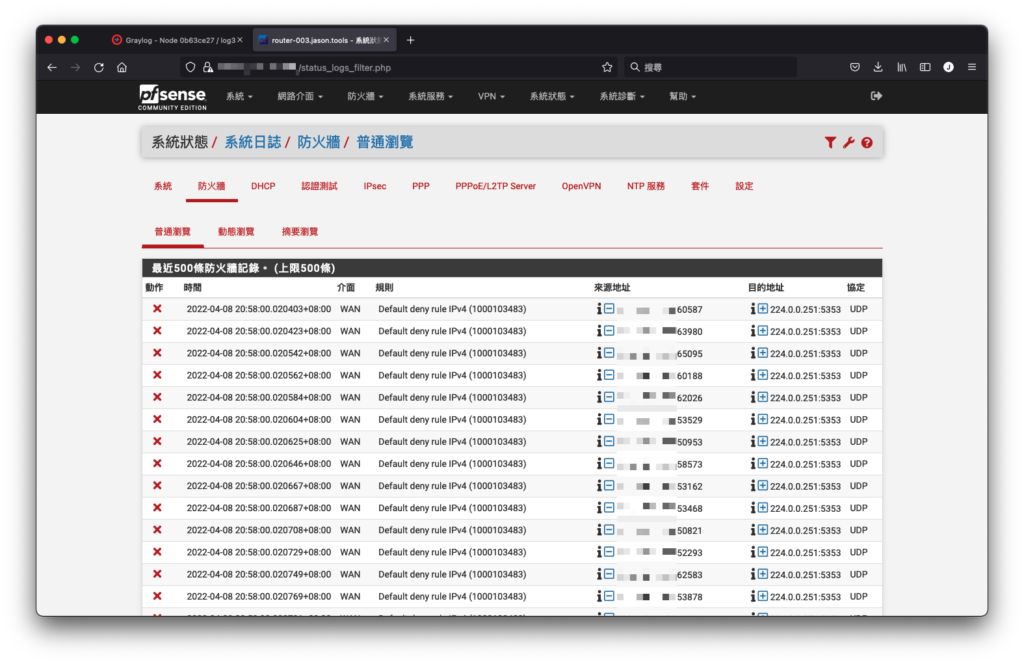
Task: Block source address of port 62026 row
Action: pyautogui.click(x=609, y=397)
